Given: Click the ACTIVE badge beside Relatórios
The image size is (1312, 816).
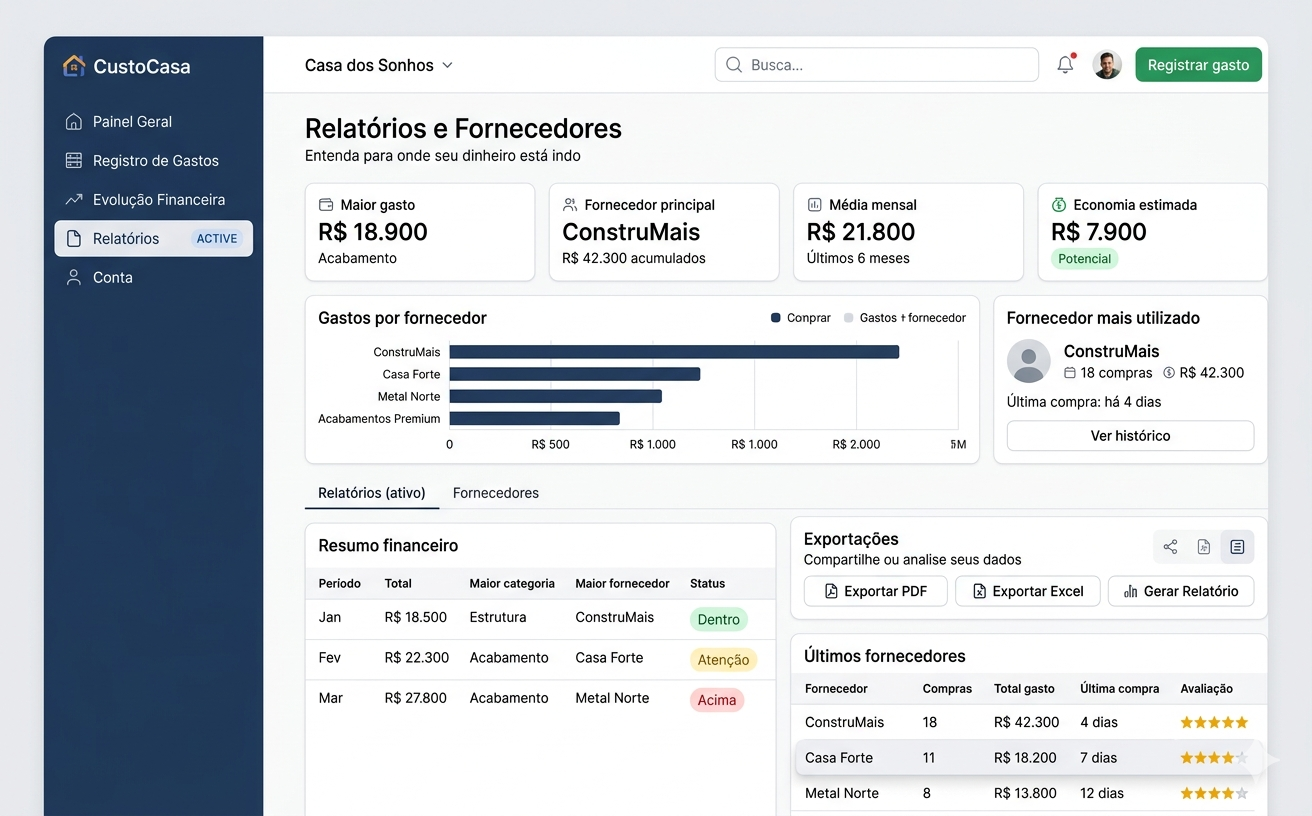Looking at the screenshot, I should tap(217, 238).
